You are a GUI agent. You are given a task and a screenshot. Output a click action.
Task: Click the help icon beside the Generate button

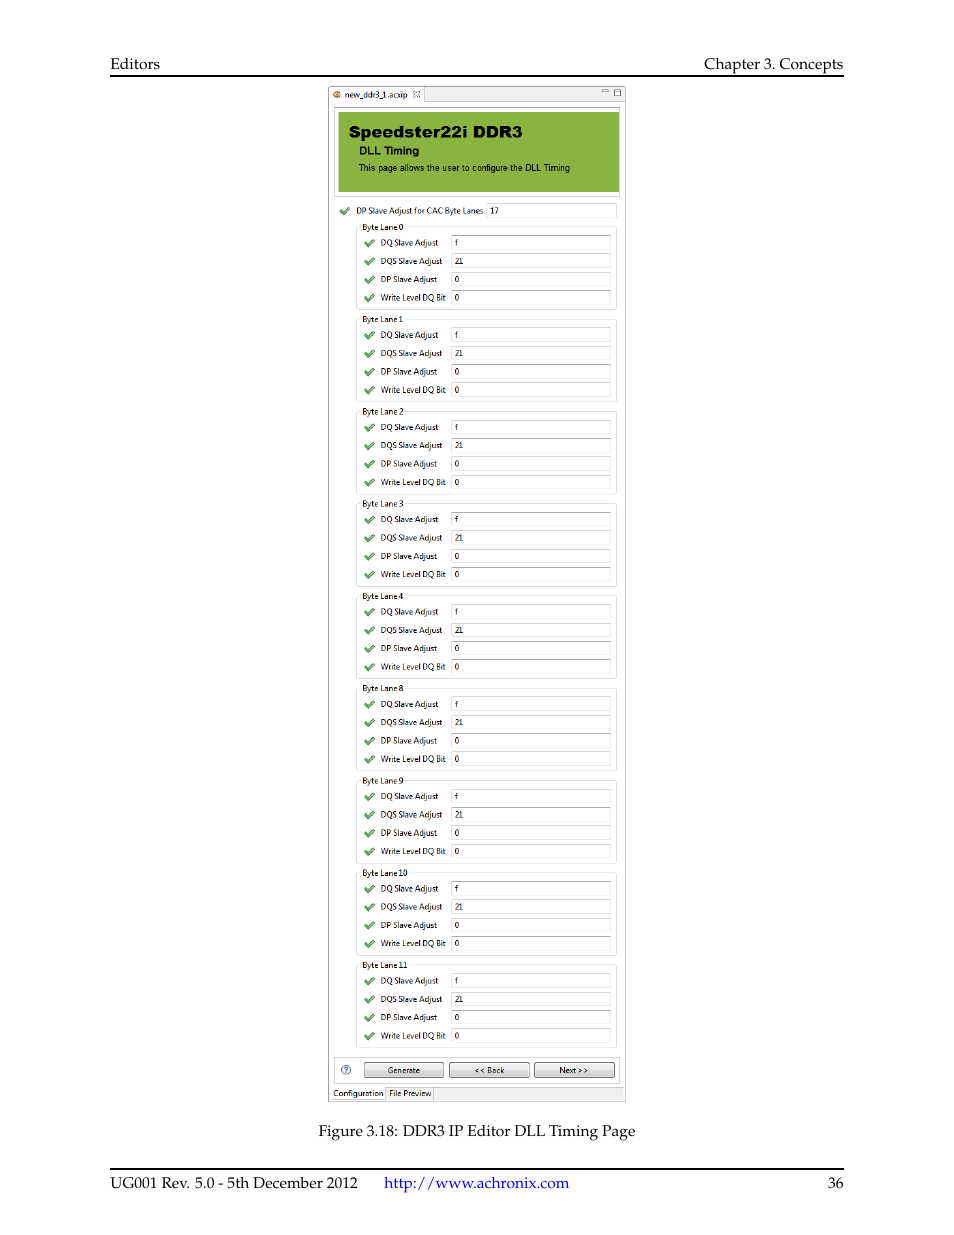346,1069
